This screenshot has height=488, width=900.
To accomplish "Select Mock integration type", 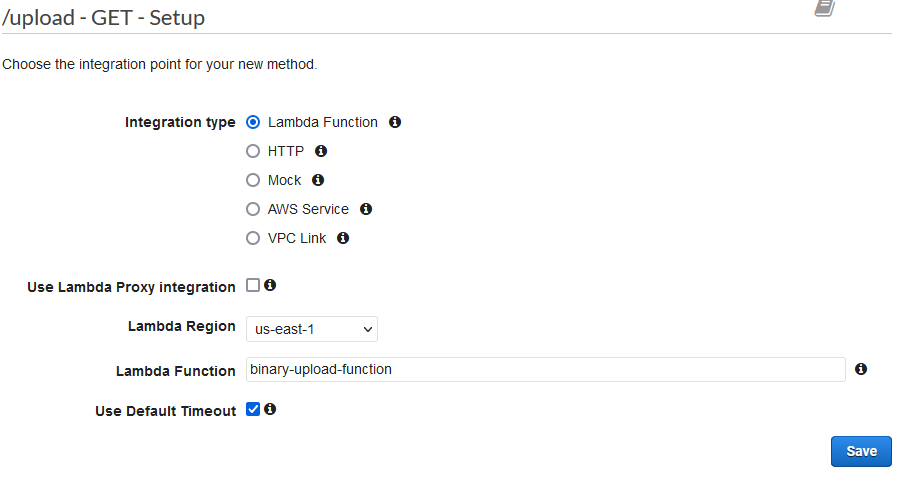I will pos(253,180).
